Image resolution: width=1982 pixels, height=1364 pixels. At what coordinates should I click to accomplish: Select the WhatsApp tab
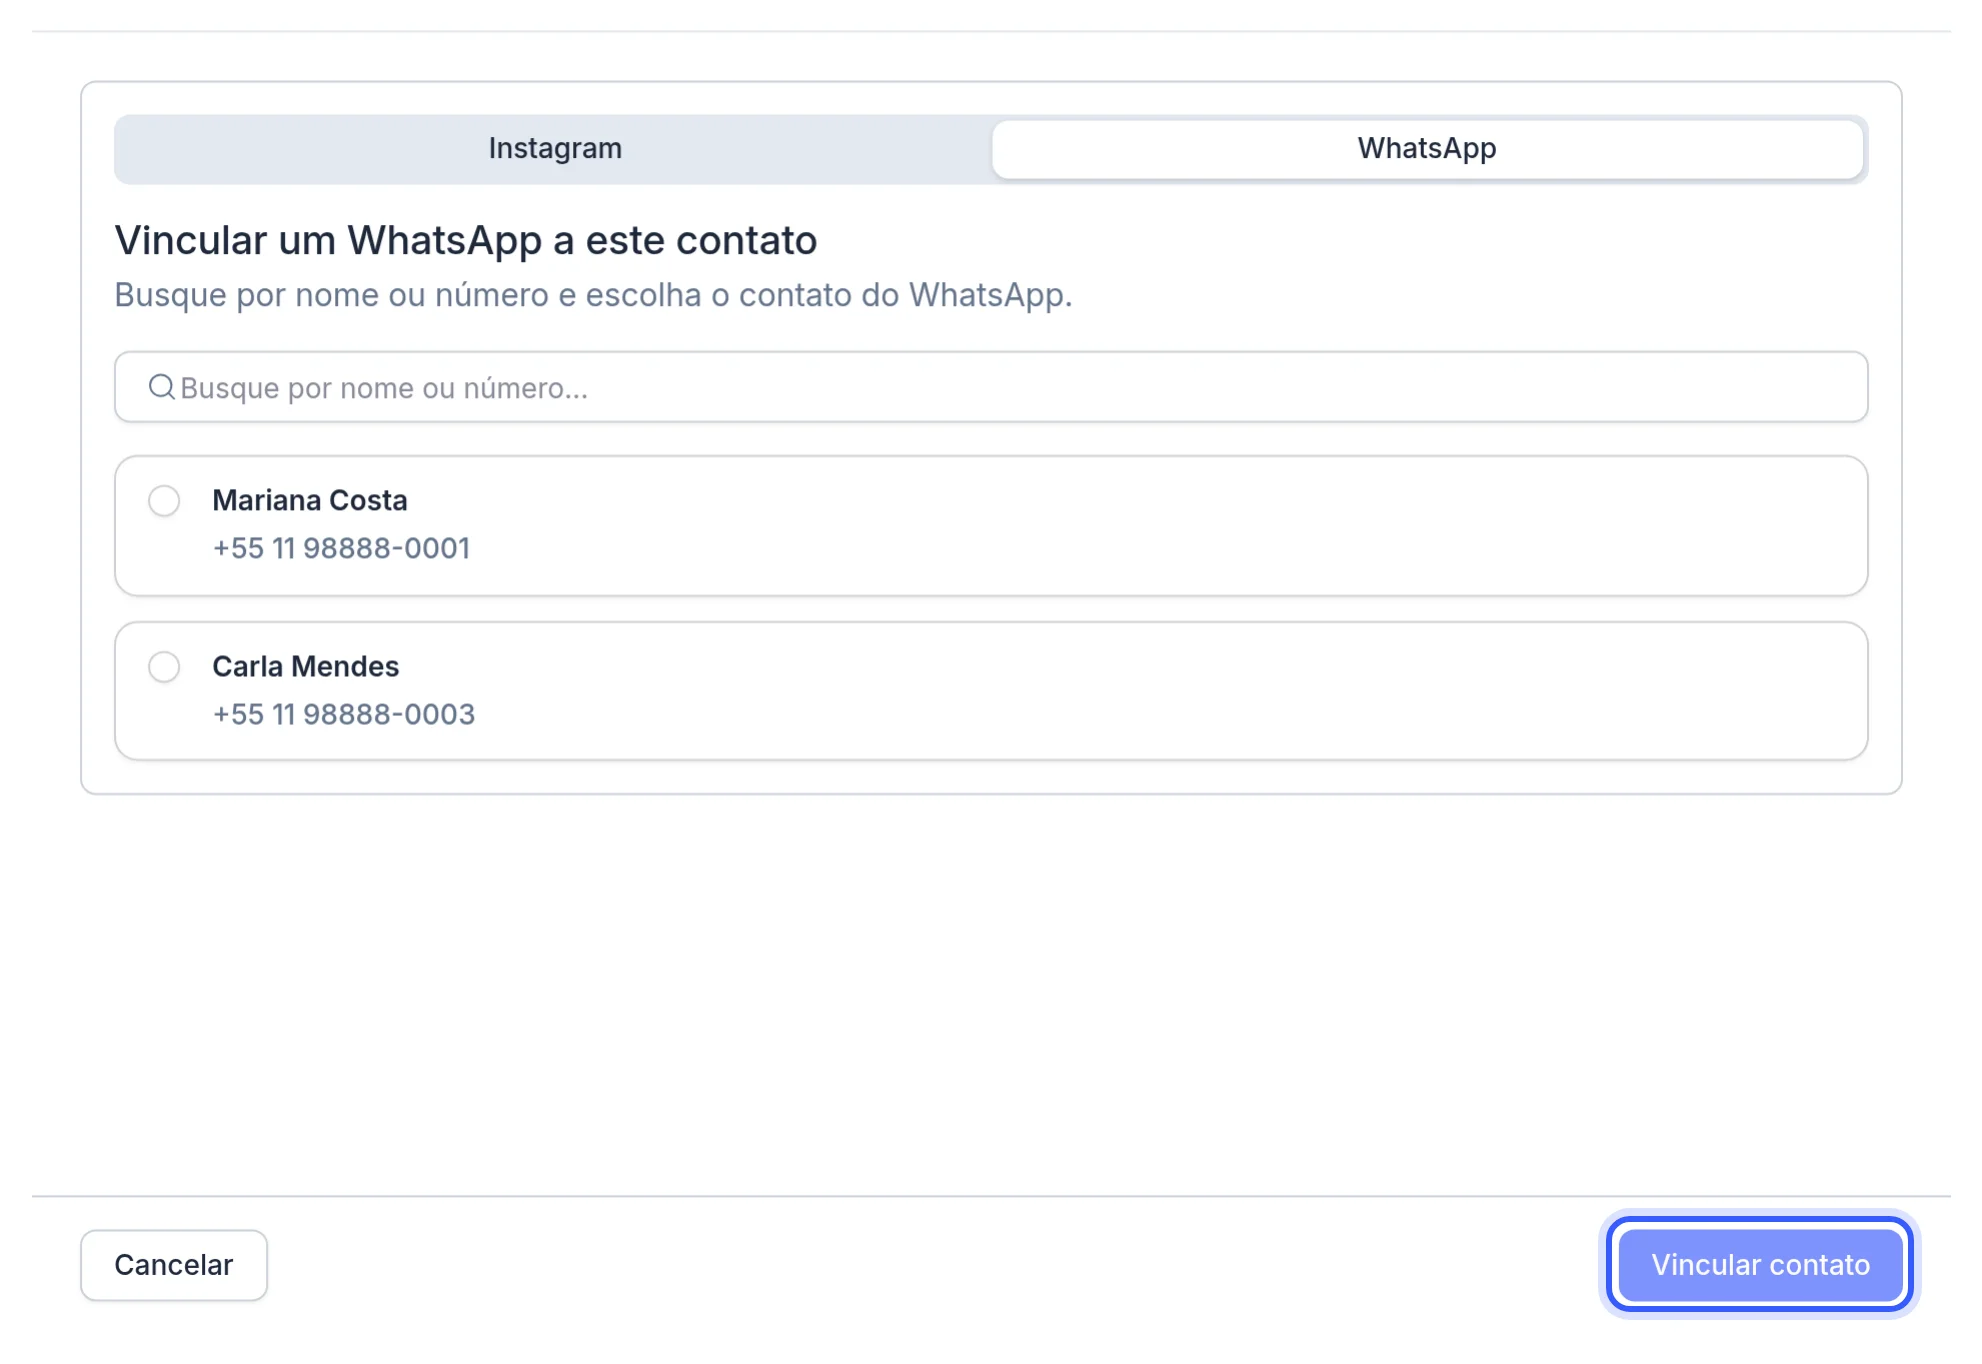pos(1427,149)
